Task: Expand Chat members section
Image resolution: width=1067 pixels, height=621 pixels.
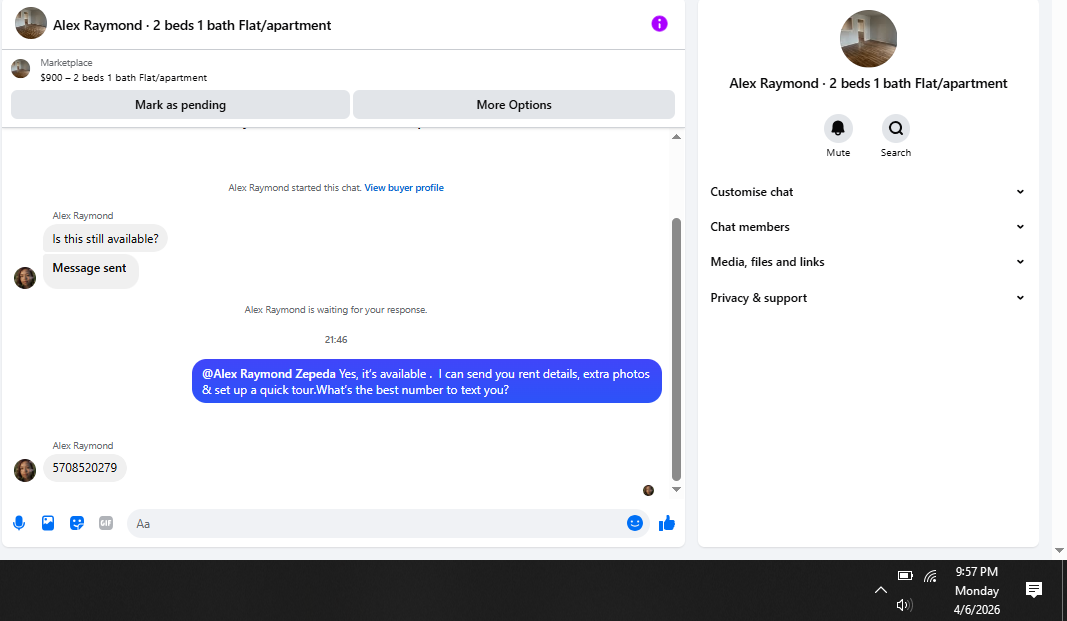Action: coord(868,226)
